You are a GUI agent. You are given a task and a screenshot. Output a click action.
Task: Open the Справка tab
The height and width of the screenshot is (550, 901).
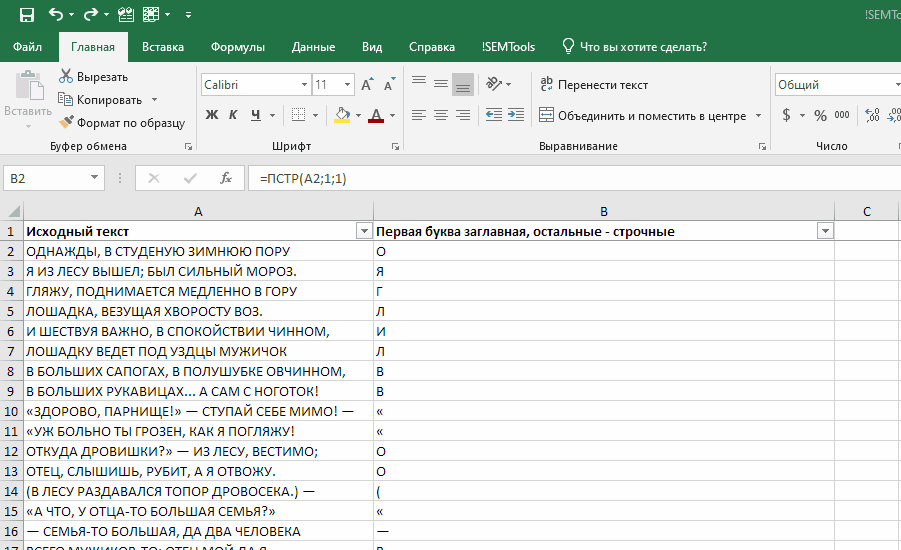tap(432, 47)
